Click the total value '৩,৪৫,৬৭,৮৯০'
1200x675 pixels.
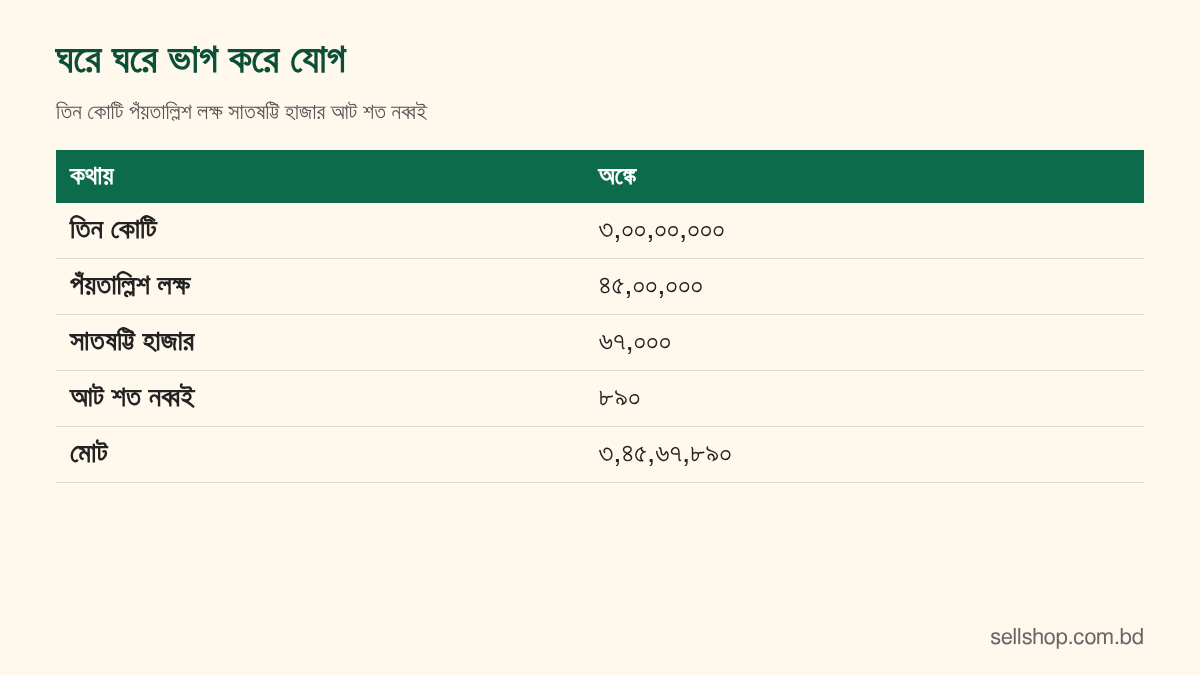coord(665,455)
